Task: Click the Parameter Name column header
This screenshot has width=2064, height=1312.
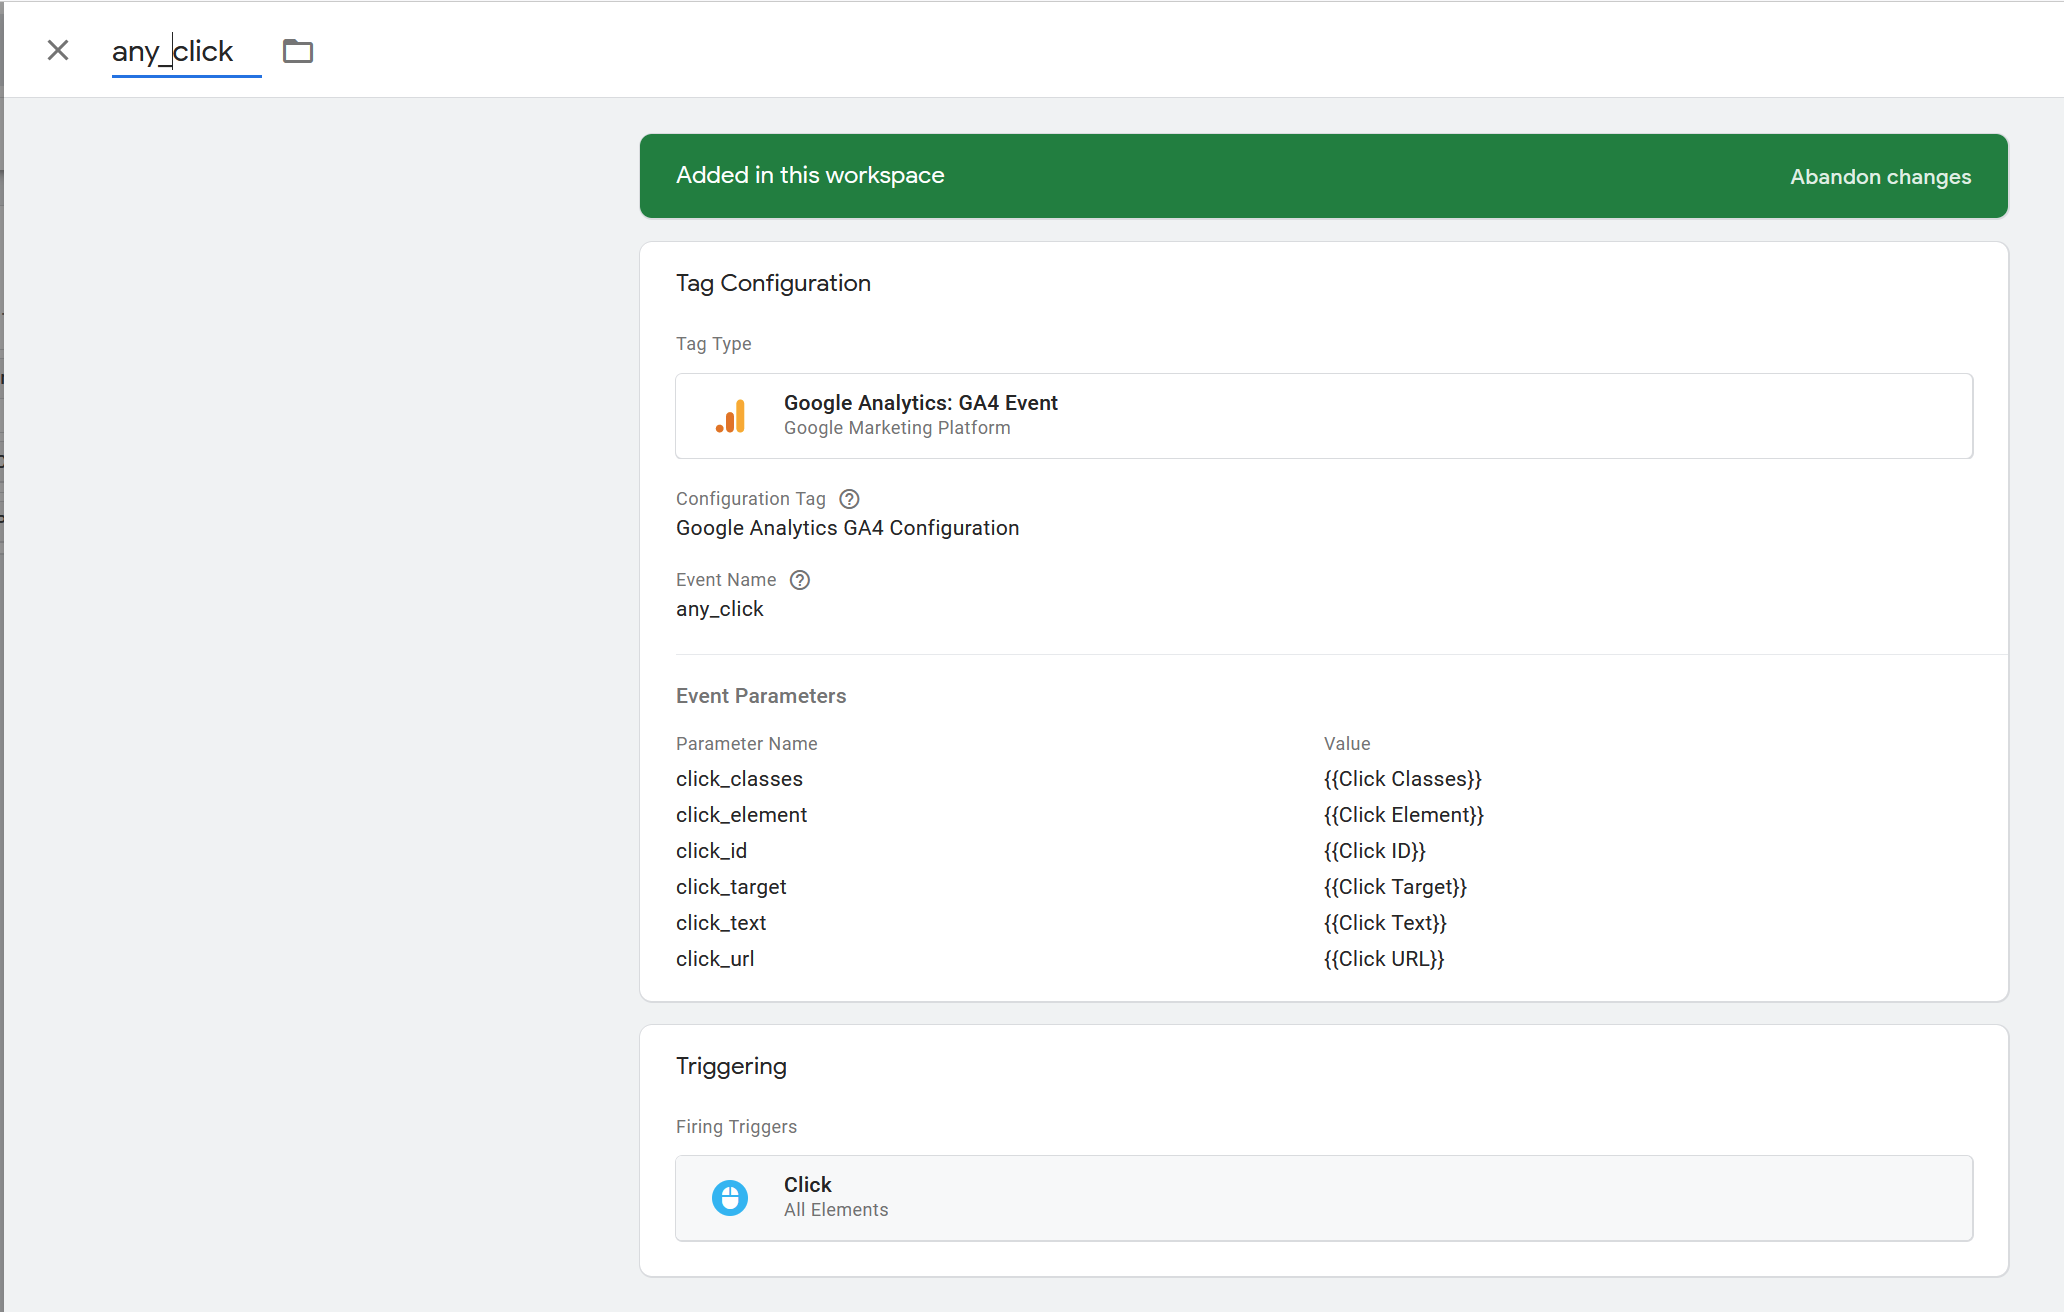Action: 746,744
